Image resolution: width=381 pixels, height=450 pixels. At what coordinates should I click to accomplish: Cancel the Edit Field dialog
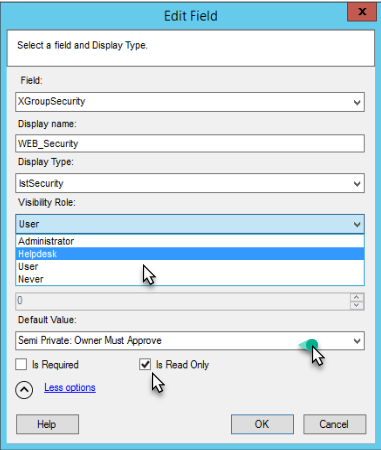(x=334, y=424)
